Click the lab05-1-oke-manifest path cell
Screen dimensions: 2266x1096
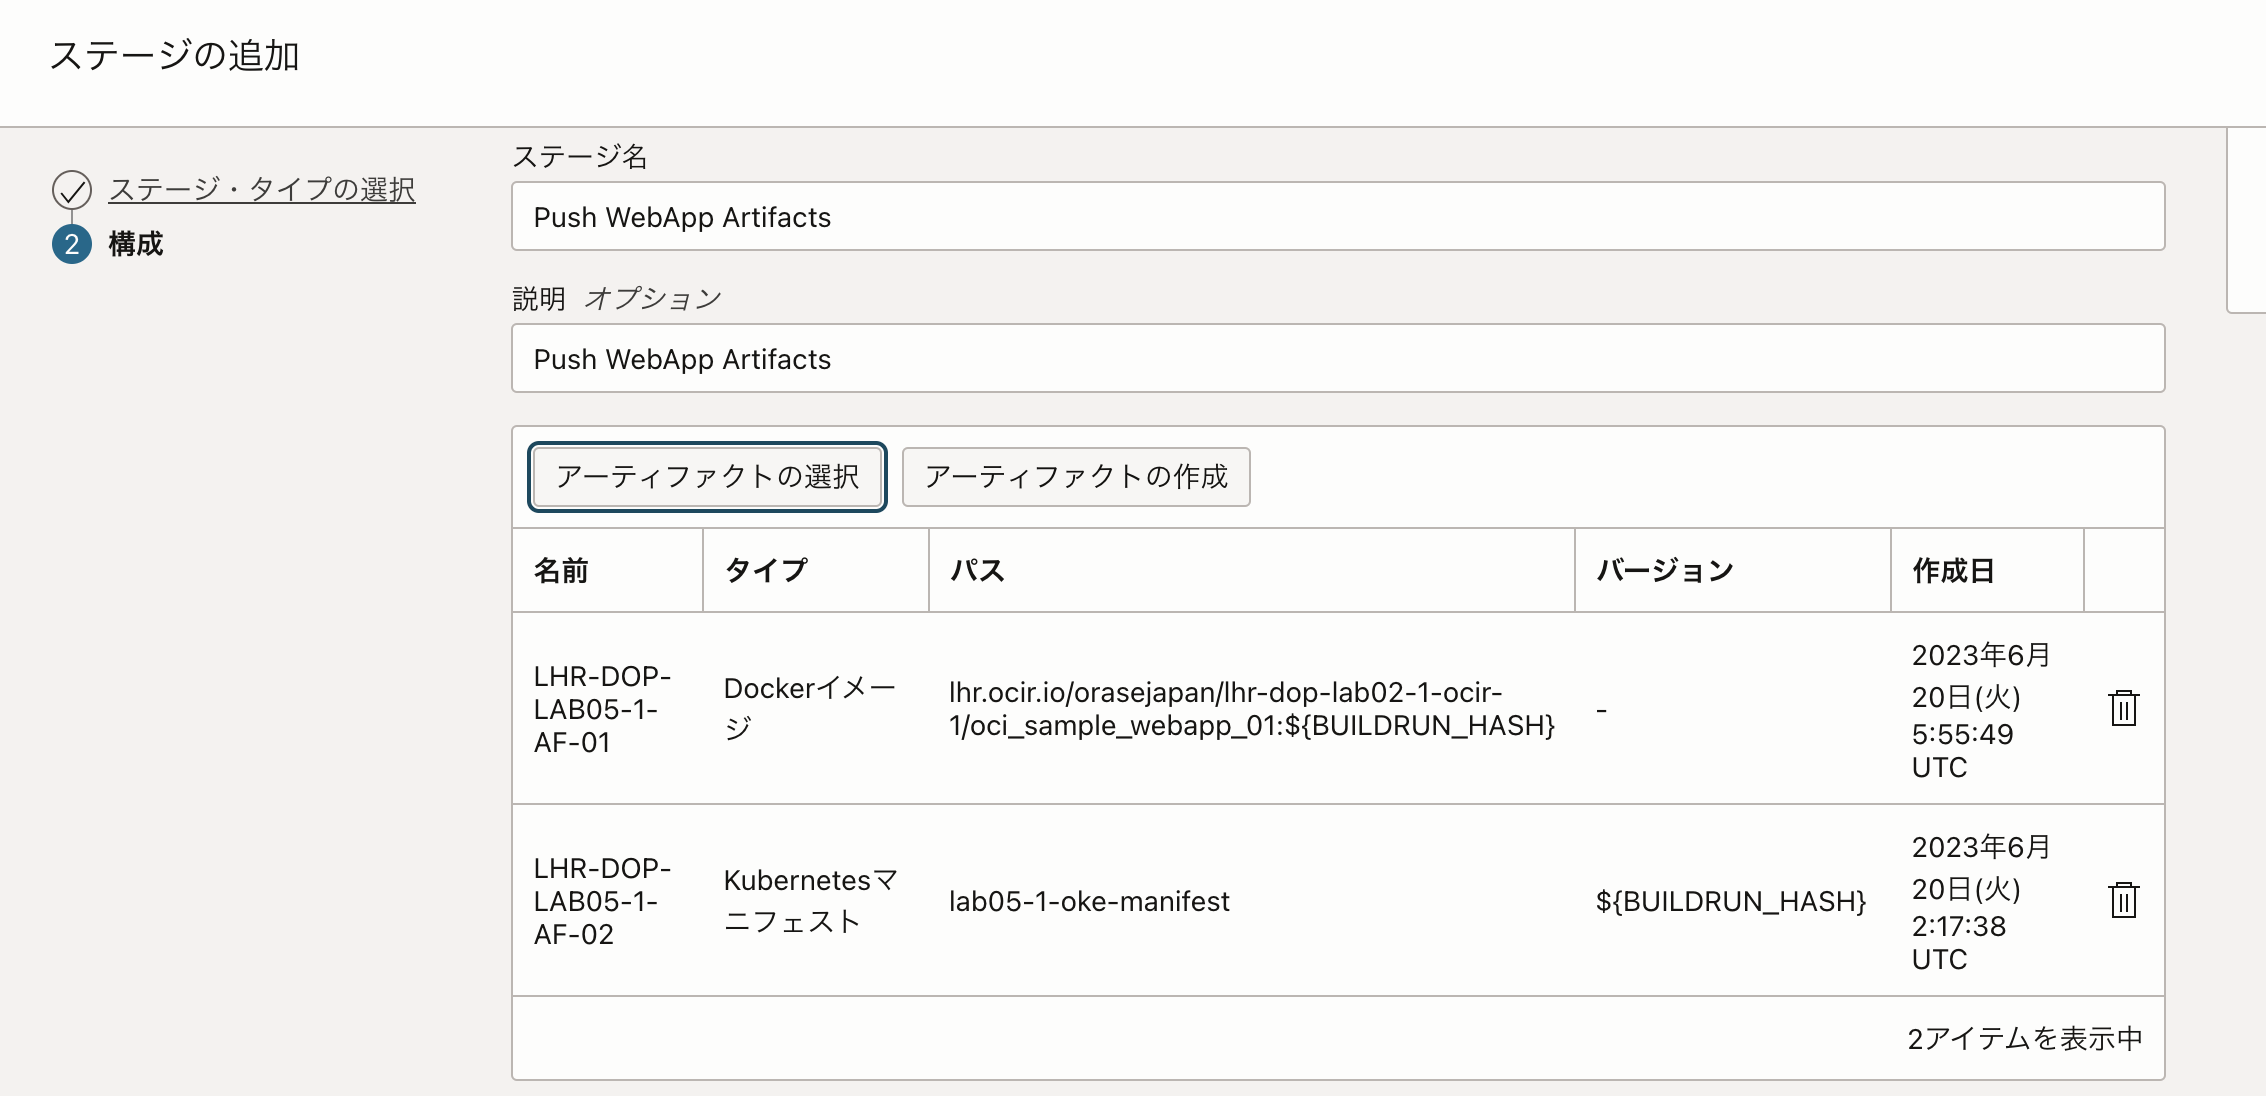(x=1089, y=901)
